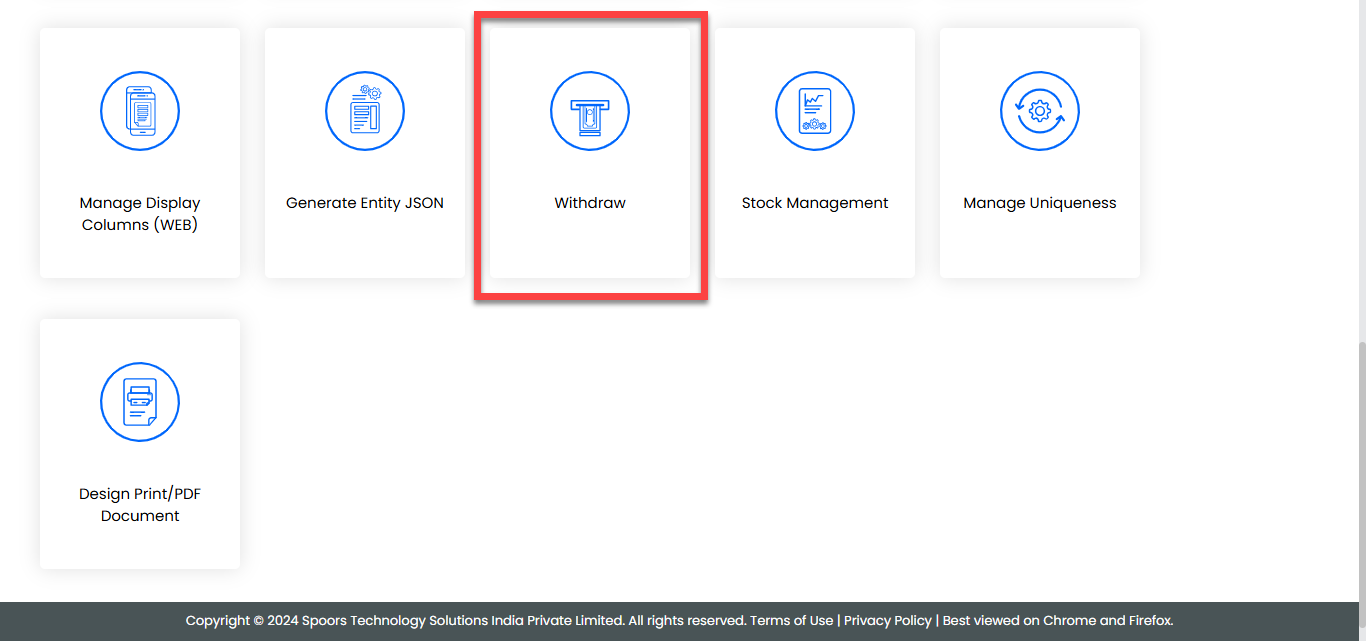Click the Stock Management chart icon
Screen dimensions: 1366x641
(x=815, y=111)
